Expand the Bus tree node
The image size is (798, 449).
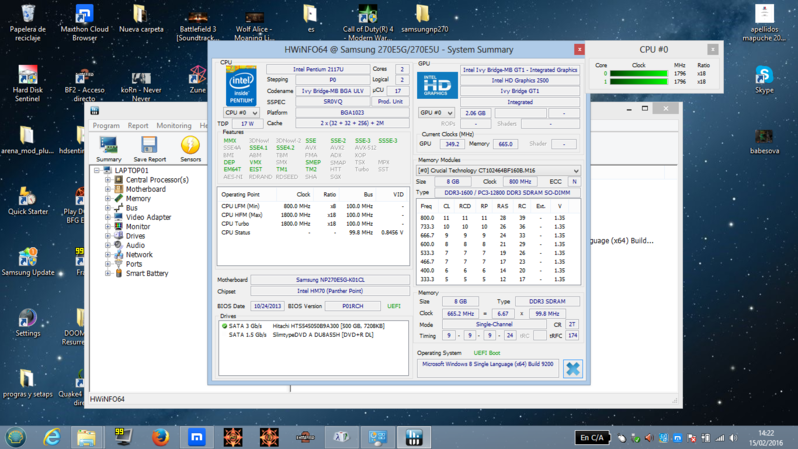[x=108, y=208]
